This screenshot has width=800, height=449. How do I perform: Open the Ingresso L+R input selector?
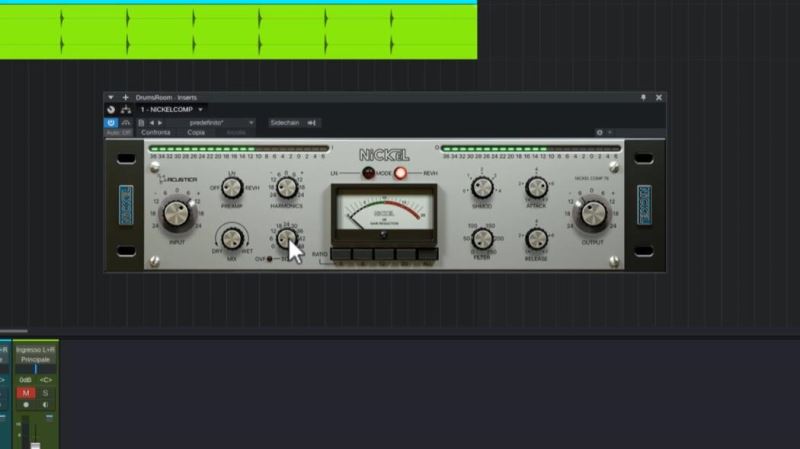tap(35, 350)
